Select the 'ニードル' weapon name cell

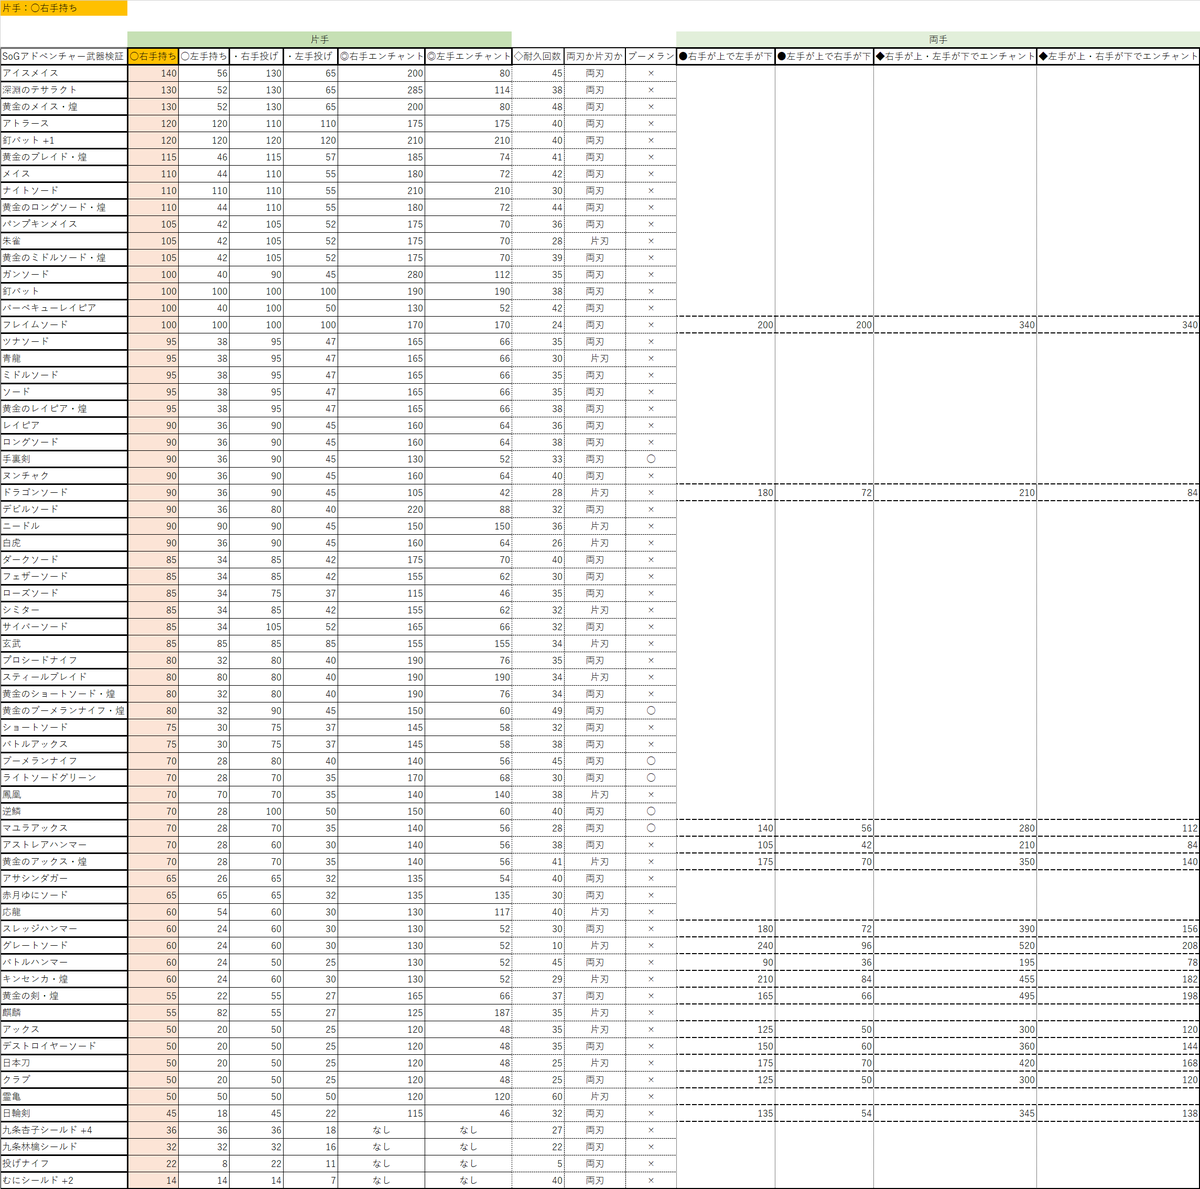pyautogui.click(x=64, y=526)
